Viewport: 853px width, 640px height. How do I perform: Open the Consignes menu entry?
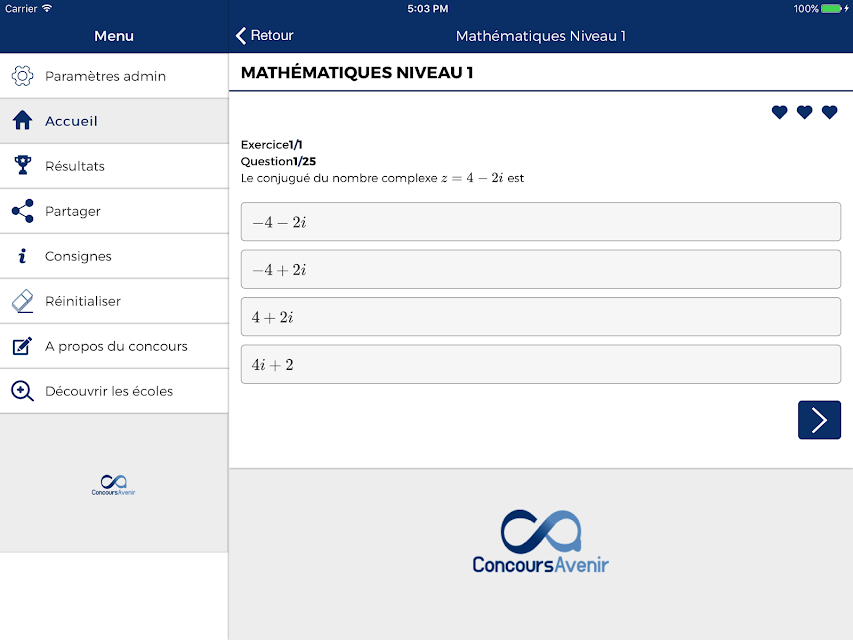(x=114, y=256)
